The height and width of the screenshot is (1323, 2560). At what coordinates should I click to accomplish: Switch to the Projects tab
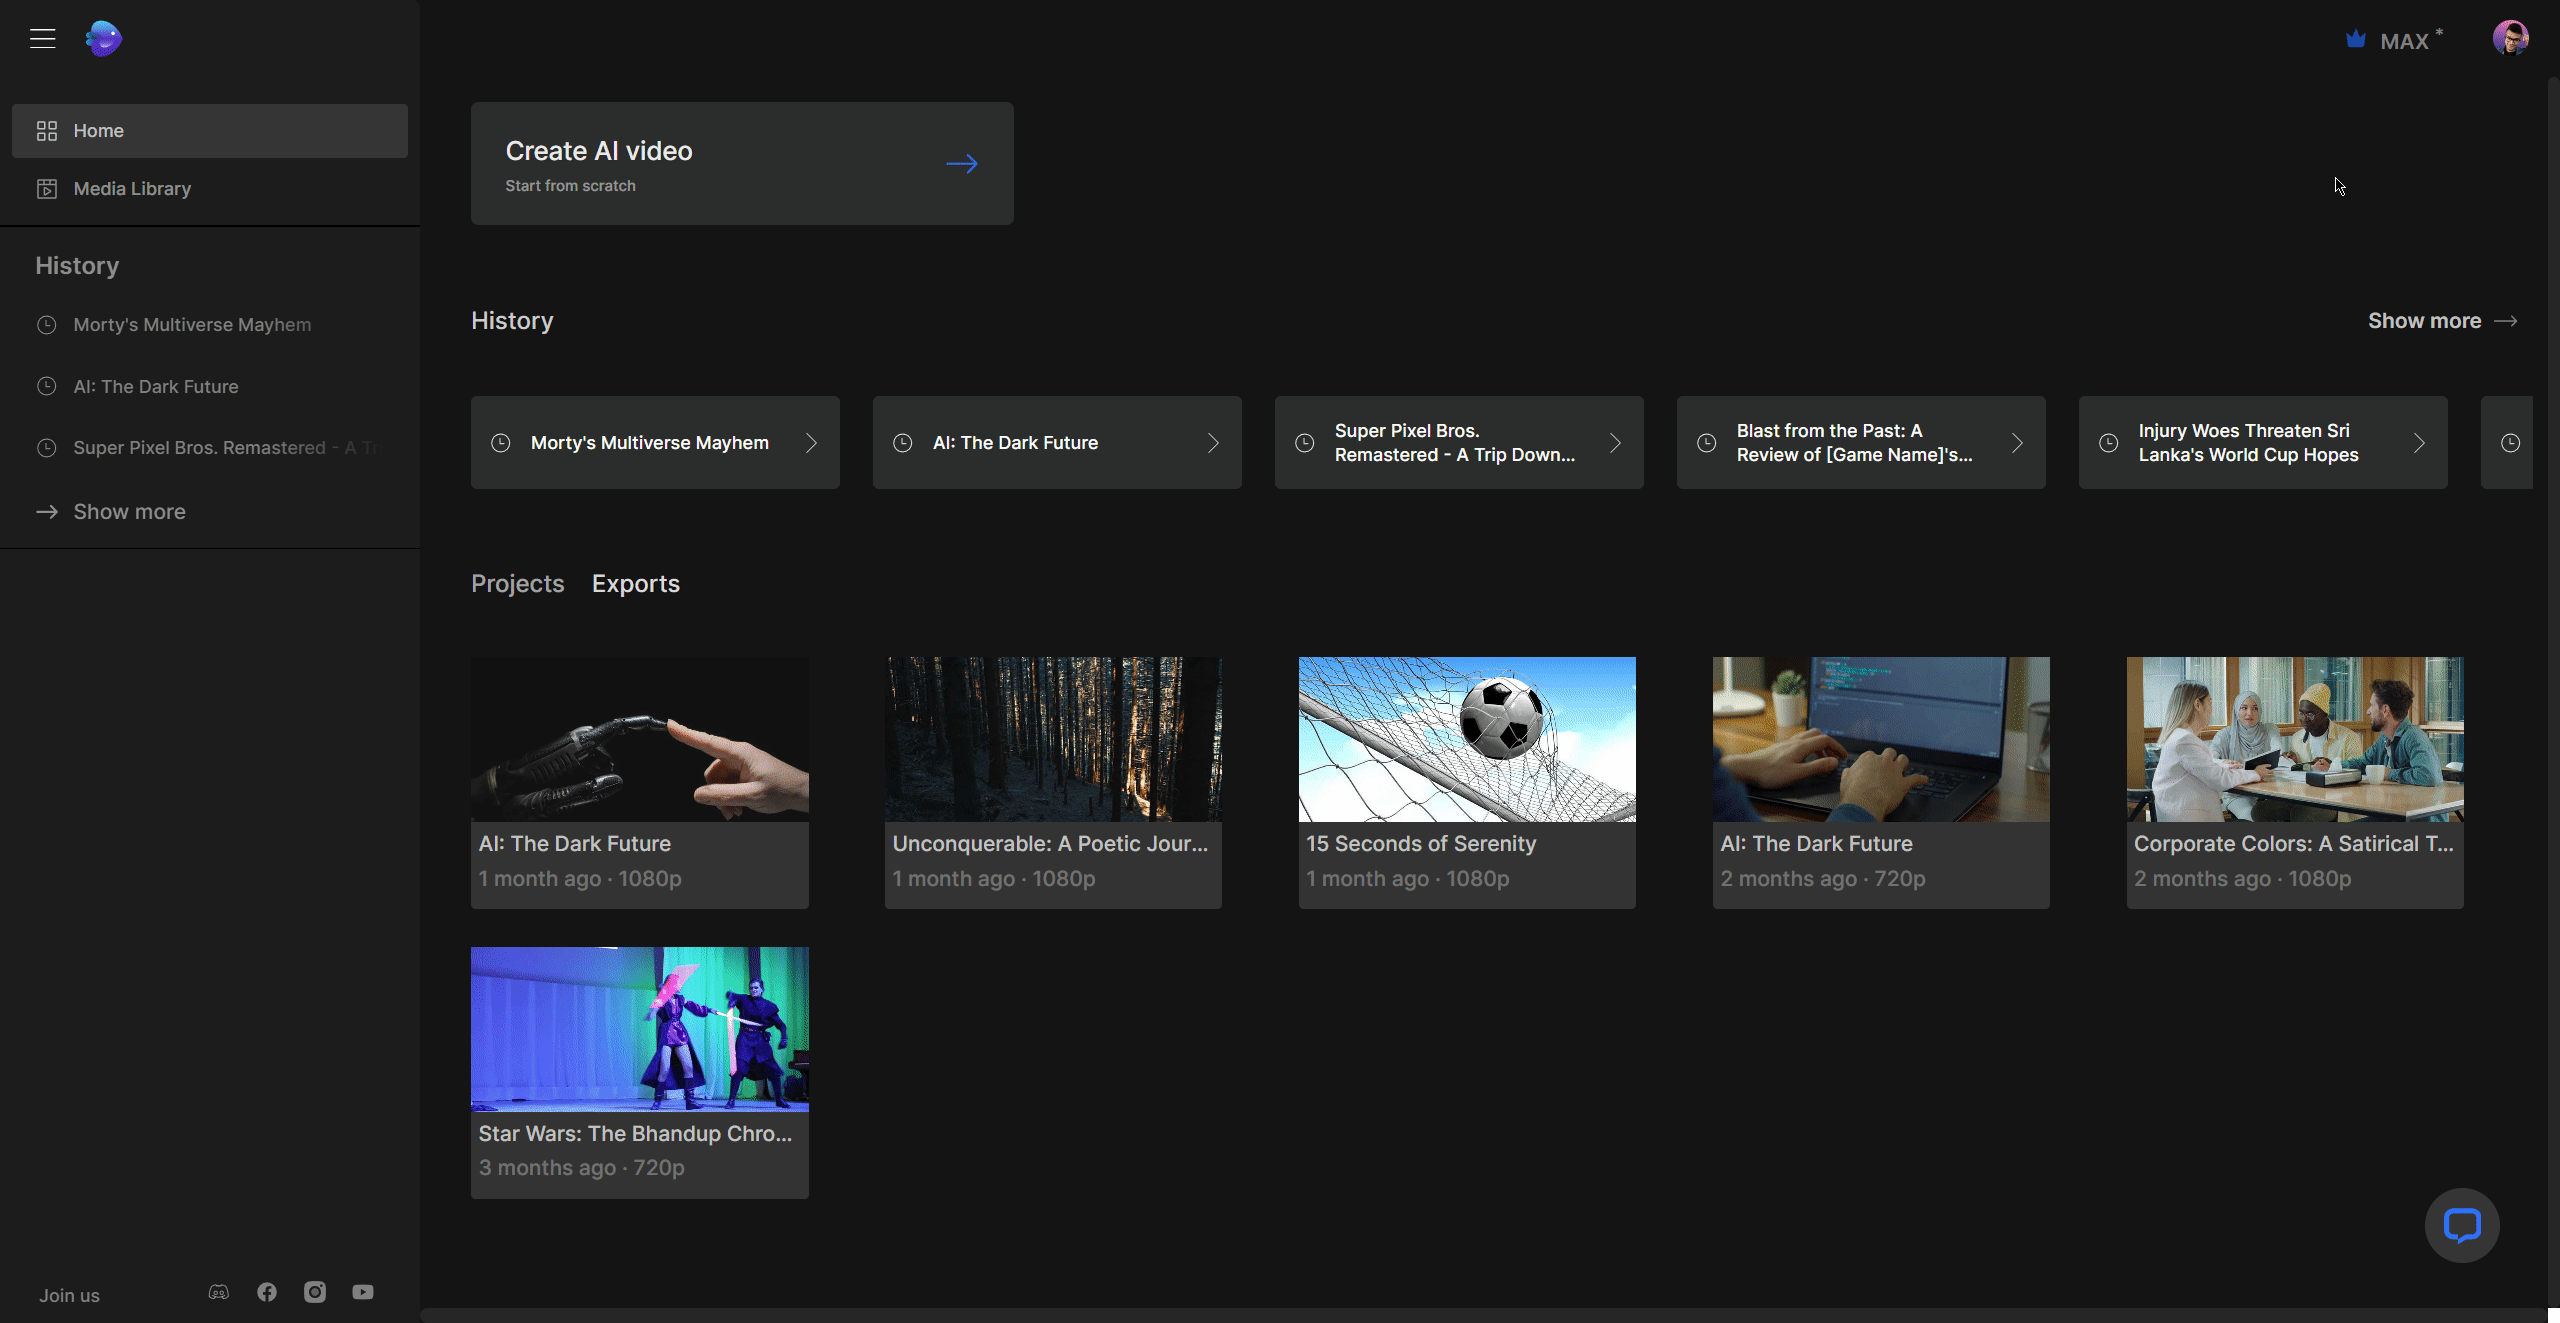pyautogui.click(x=518, y=584)
